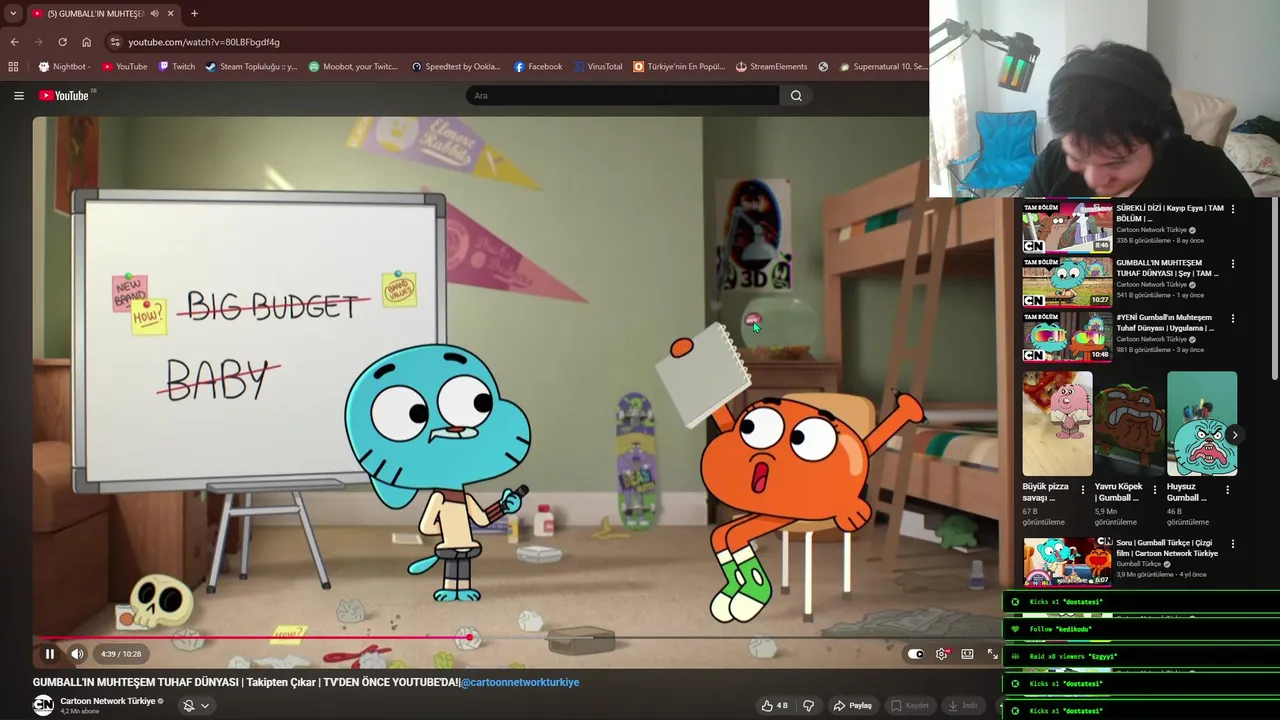
Task: Open the StreamElements bookmark
Action: [x=771, y=67]
